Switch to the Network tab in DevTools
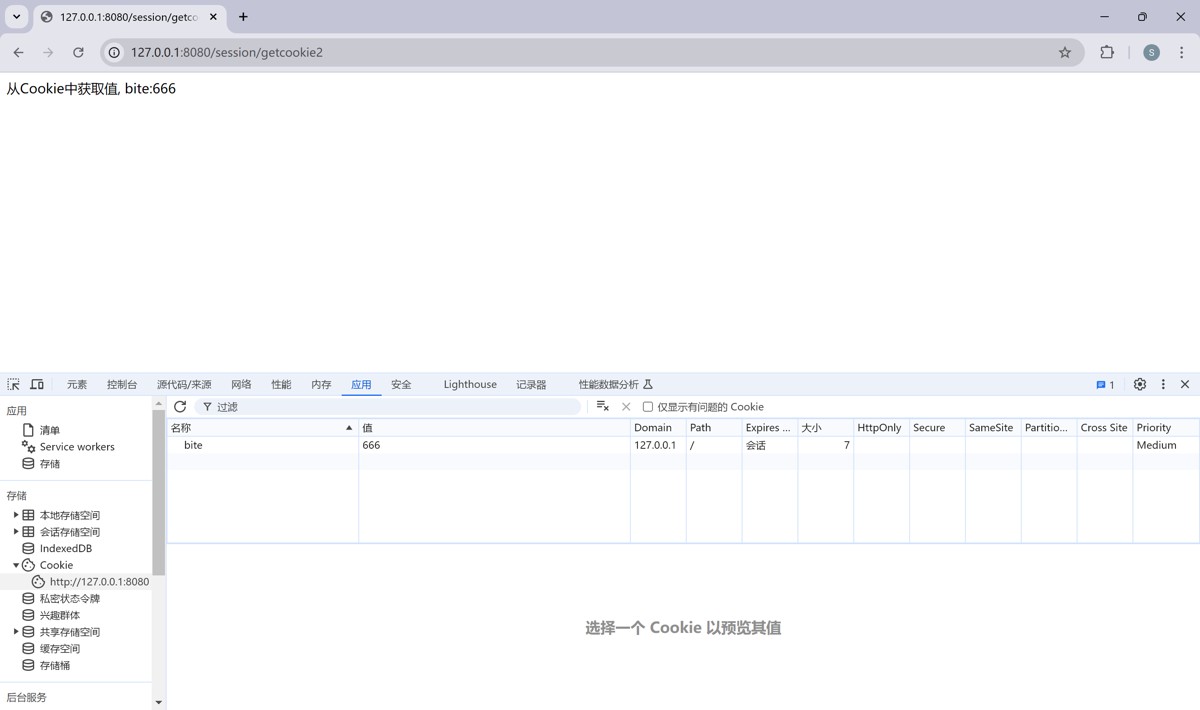 tap(241, 384)
